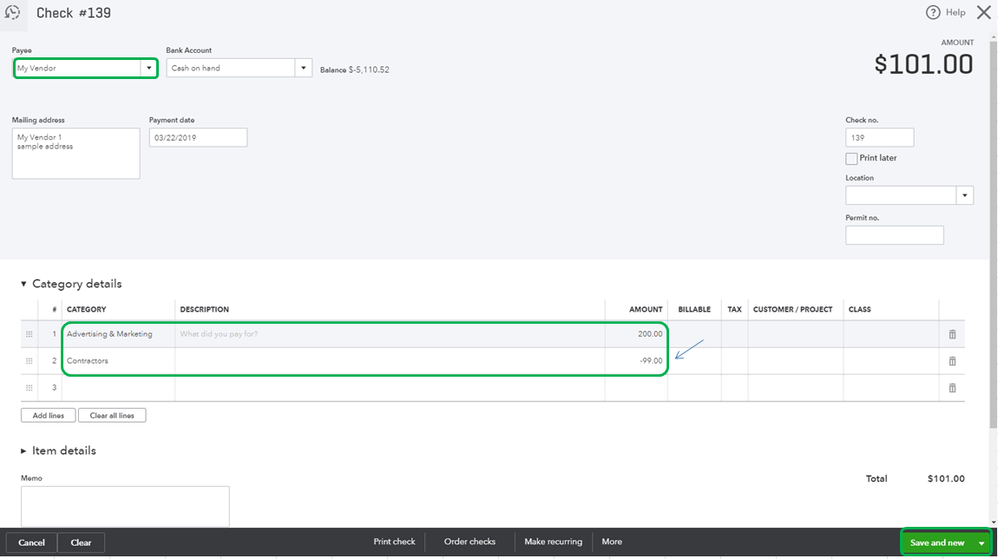Delete line 1 with its trash icon
998x559 pixels.
click(952, 334)
